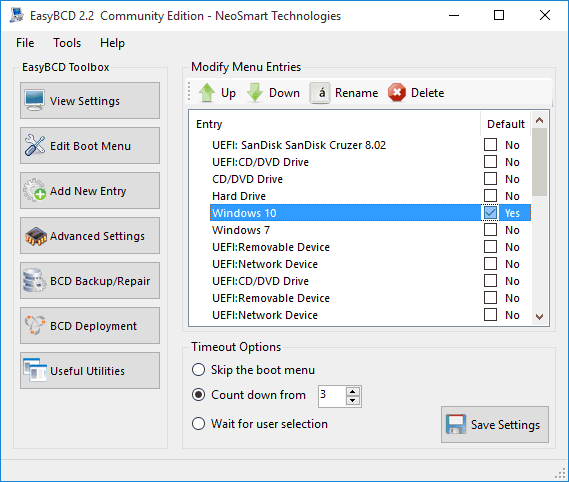Screen dimensions: 569x482
Task: Select UEFI: SanDisk SanDisk Cruzer 8.02 entry
Action: click(299, 144)
